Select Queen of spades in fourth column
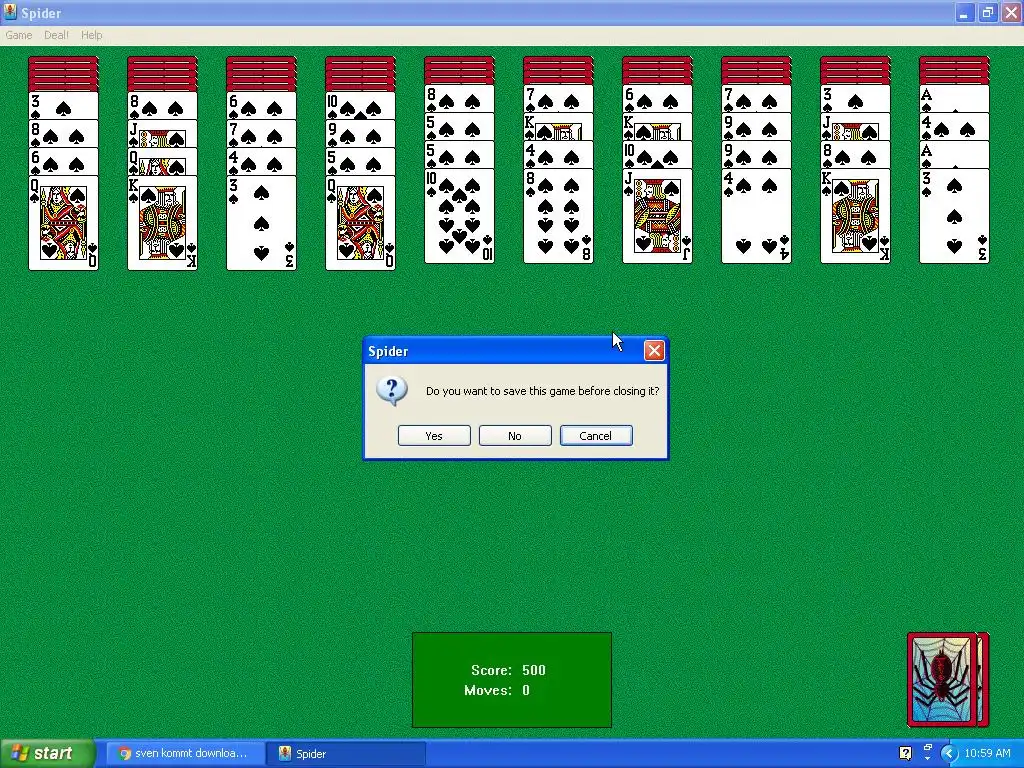The image size is (1024, 768). pyautogui.click(x=360, y=223)
